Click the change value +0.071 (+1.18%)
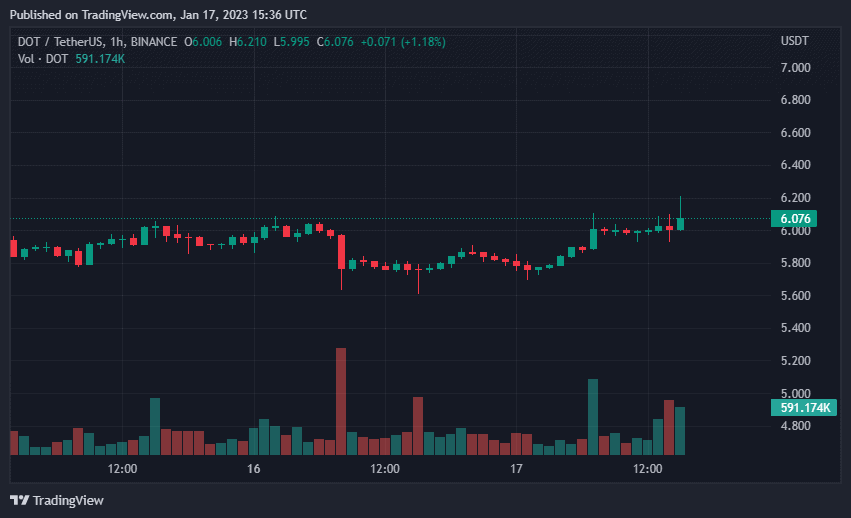This screenshot has width=851, height=518. tap(403, 42)
